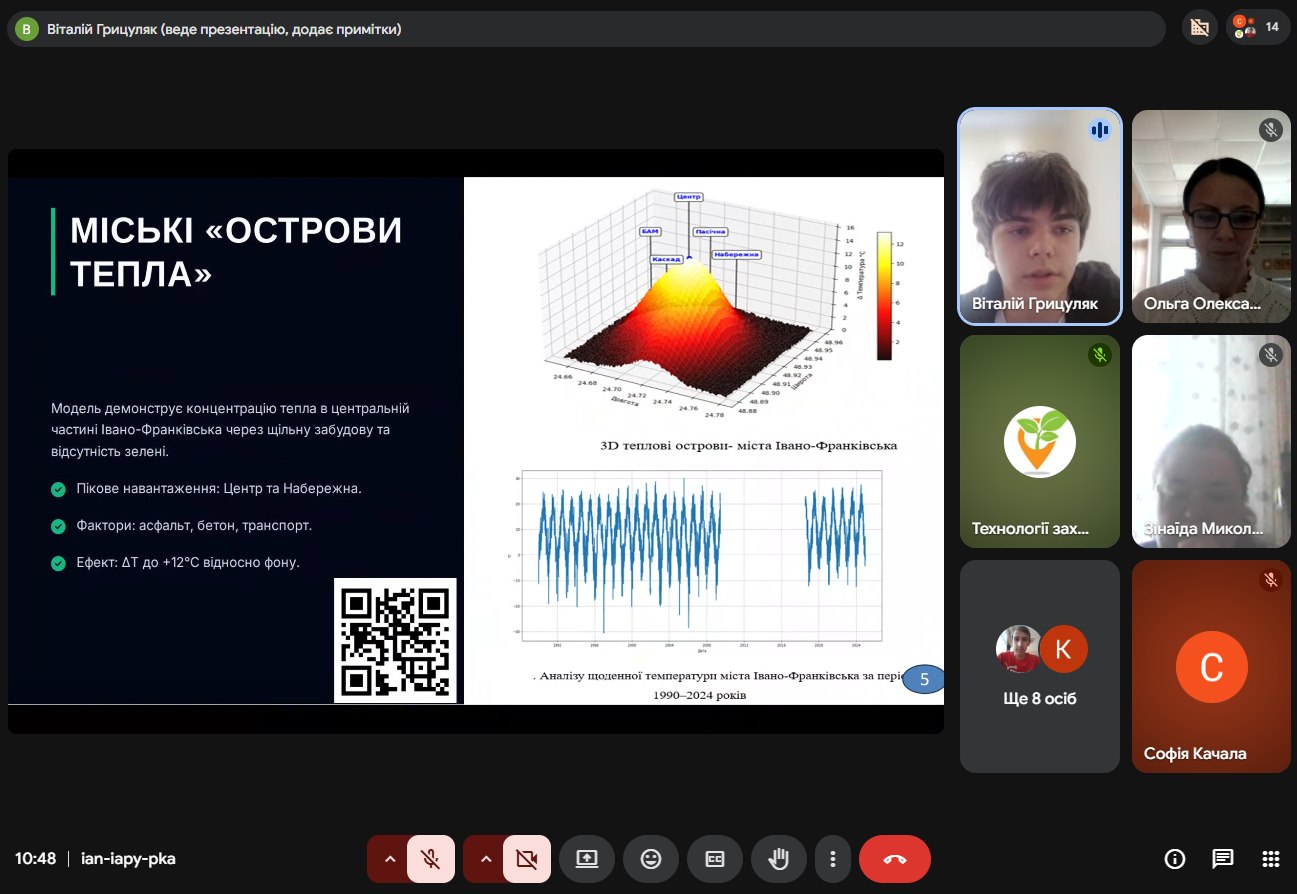Click the crossed-out presentation icon at top
This screenshot has height=894, width=1297.
point(1200,28)
